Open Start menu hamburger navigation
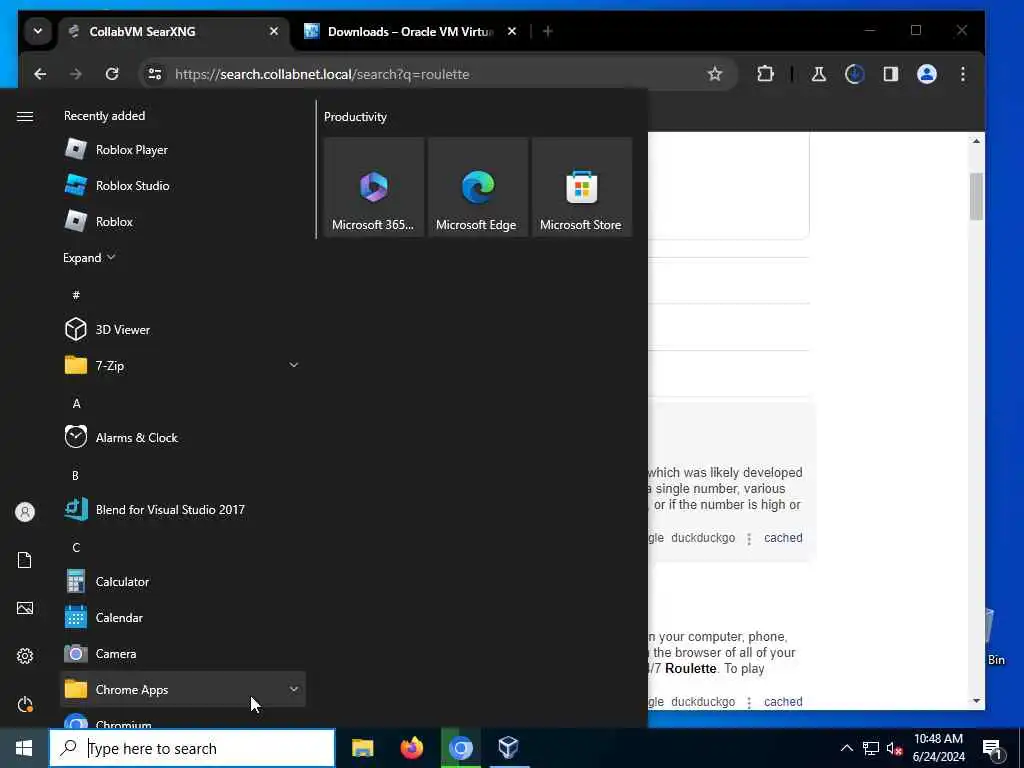This screenshot has height=768, width=1024. click(25, 116)
